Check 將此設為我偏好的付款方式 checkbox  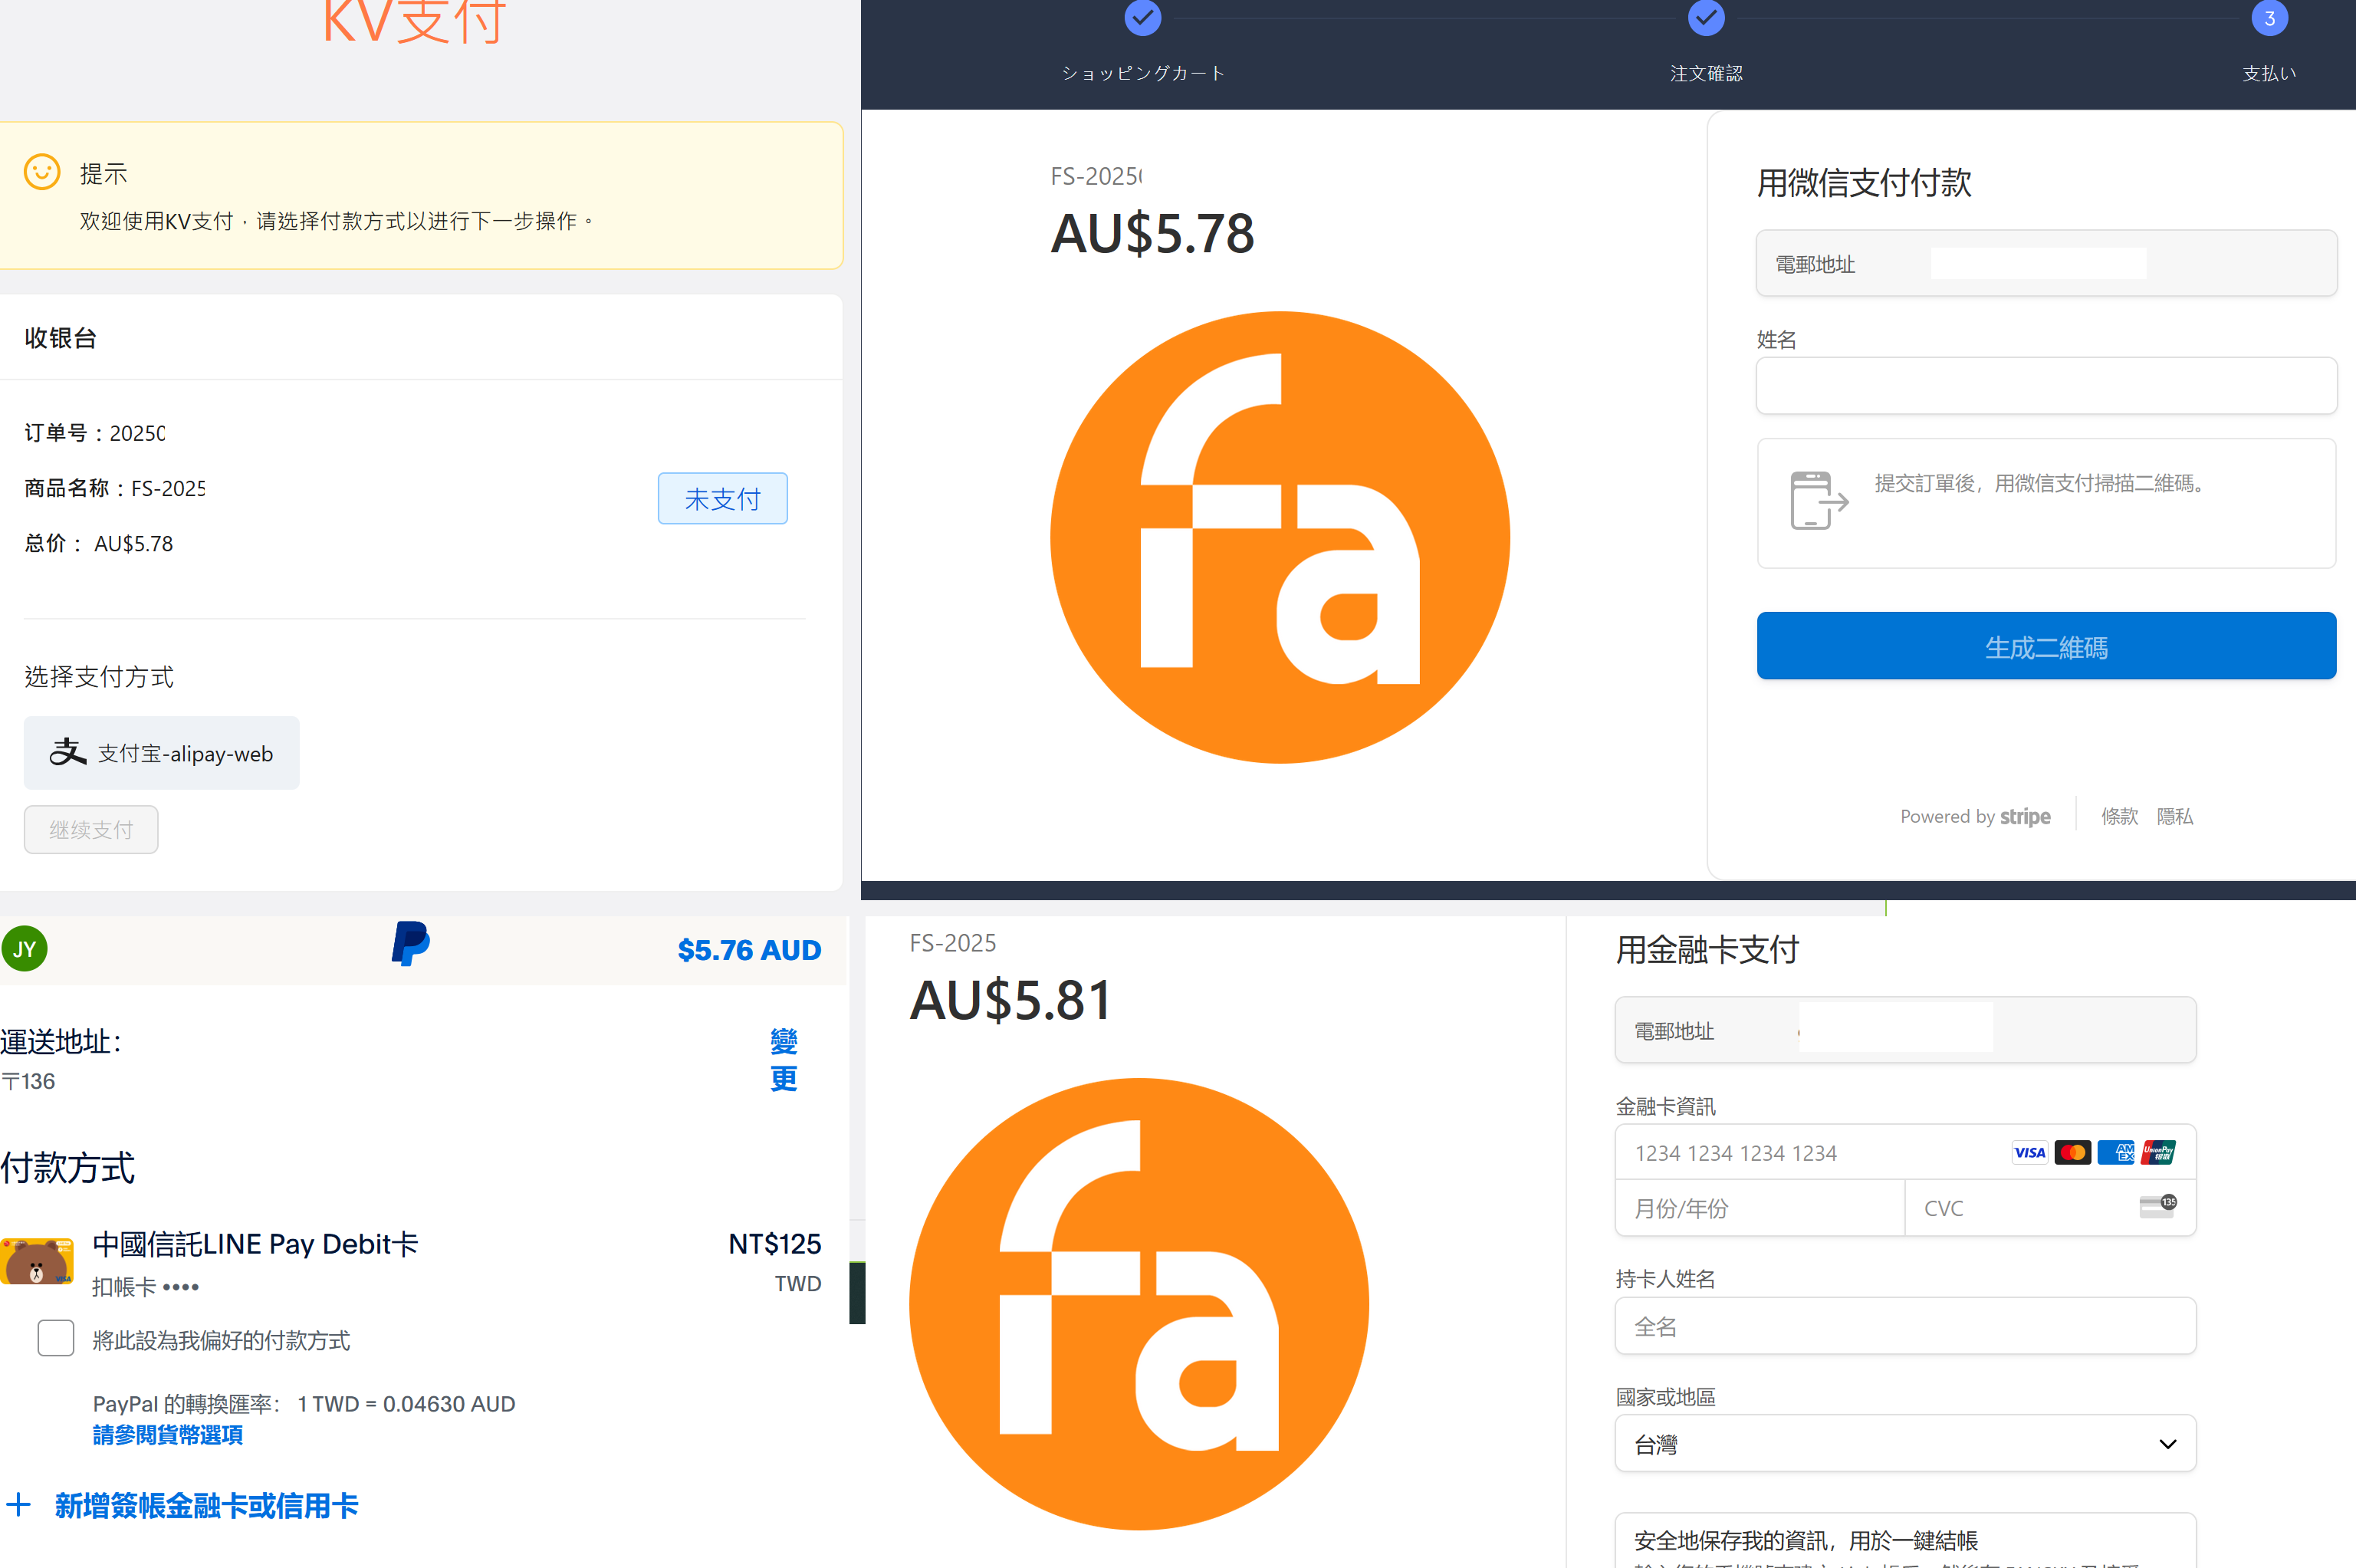point(56,1338)
